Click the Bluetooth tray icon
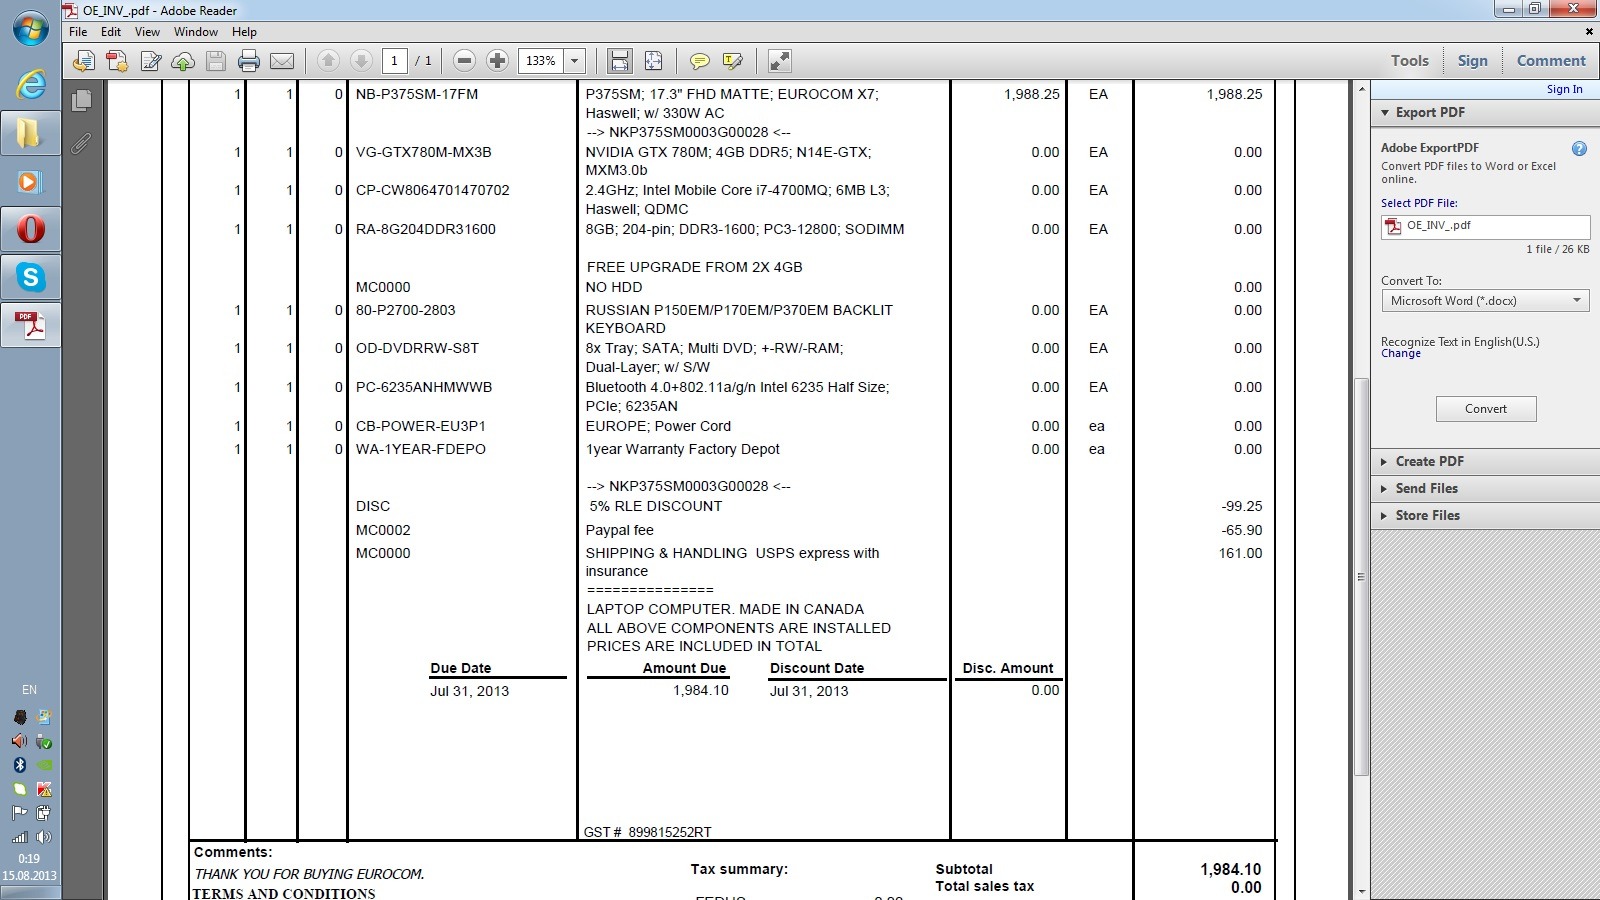The width and height of the screenshot is (1600, 900). 19,765
